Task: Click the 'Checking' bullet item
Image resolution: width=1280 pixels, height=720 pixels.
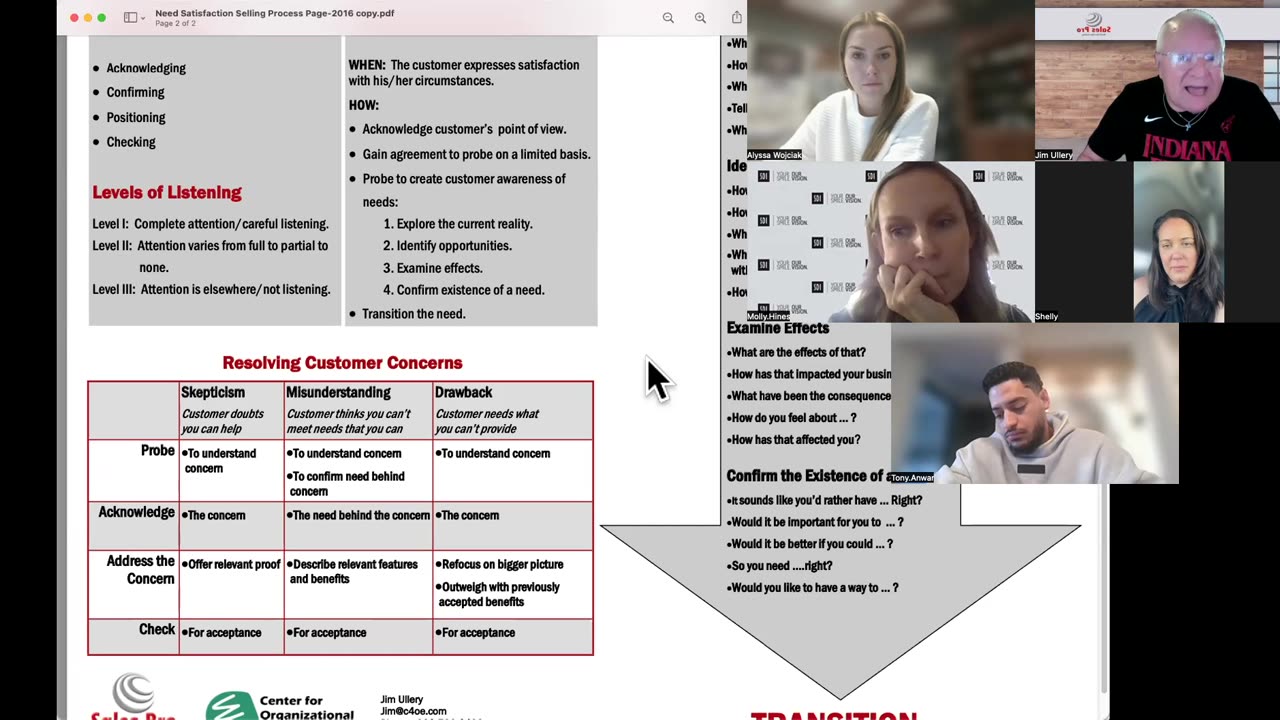Action: pos(131,142)
